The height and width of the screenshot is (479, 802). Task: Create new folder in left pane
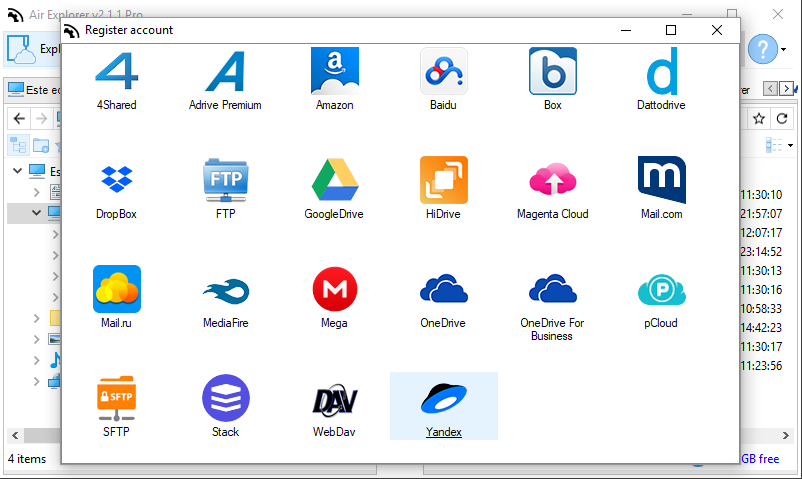coord(41,145)
